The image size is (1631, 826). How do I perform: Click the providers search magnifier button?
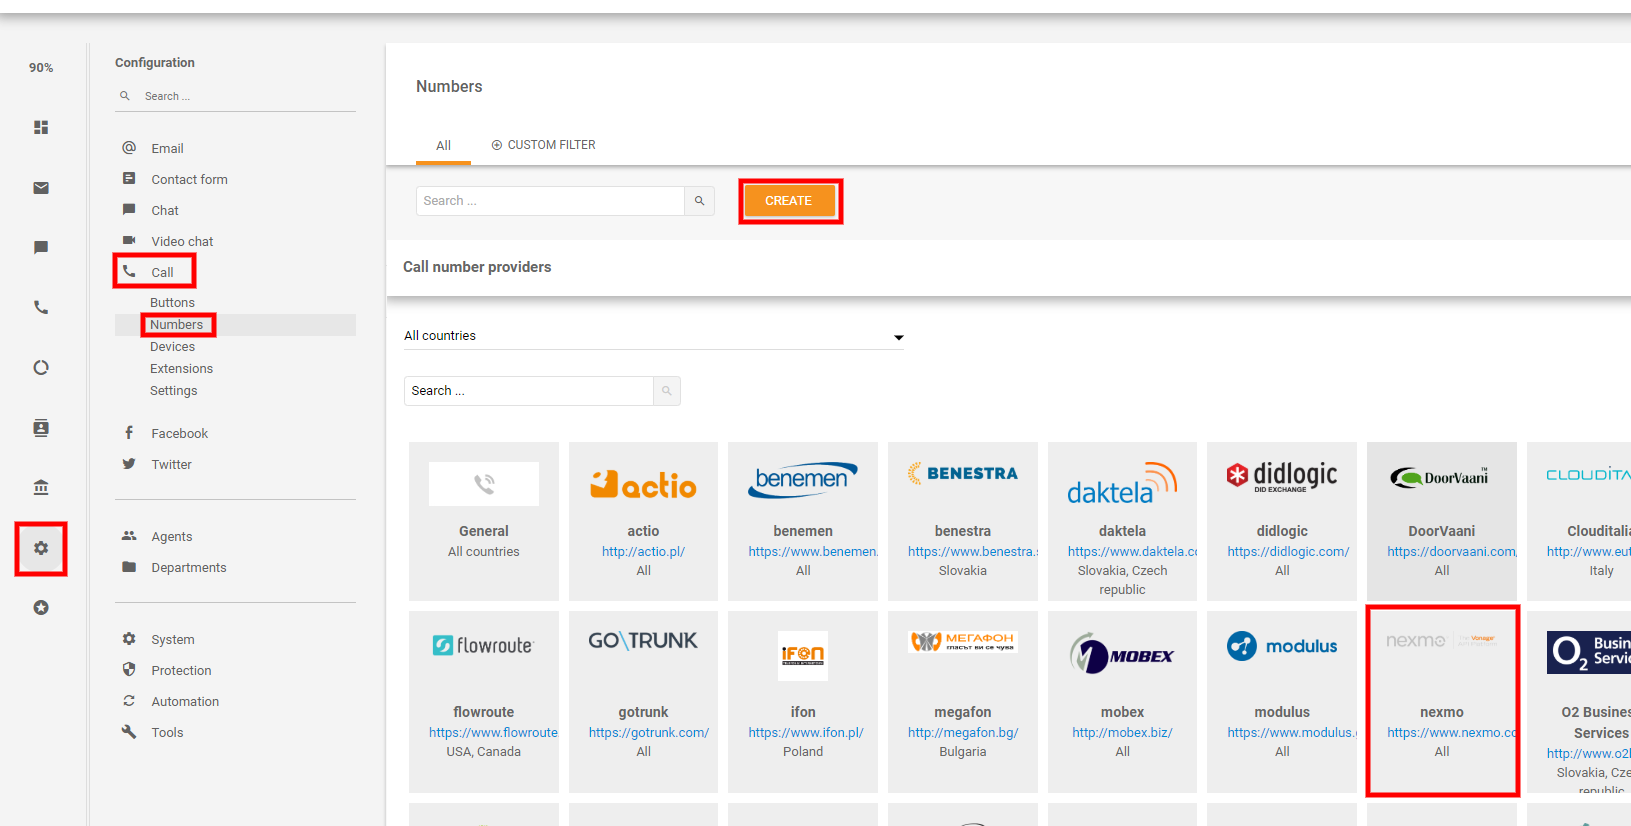click(666, 391)
